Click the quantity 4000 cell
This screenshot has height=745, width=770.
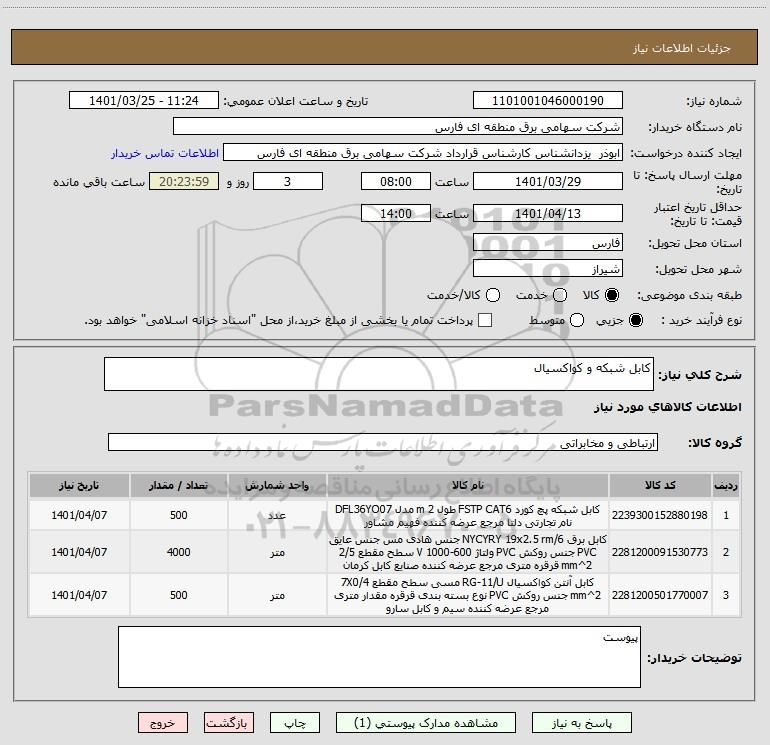click(x=178, y=552)
